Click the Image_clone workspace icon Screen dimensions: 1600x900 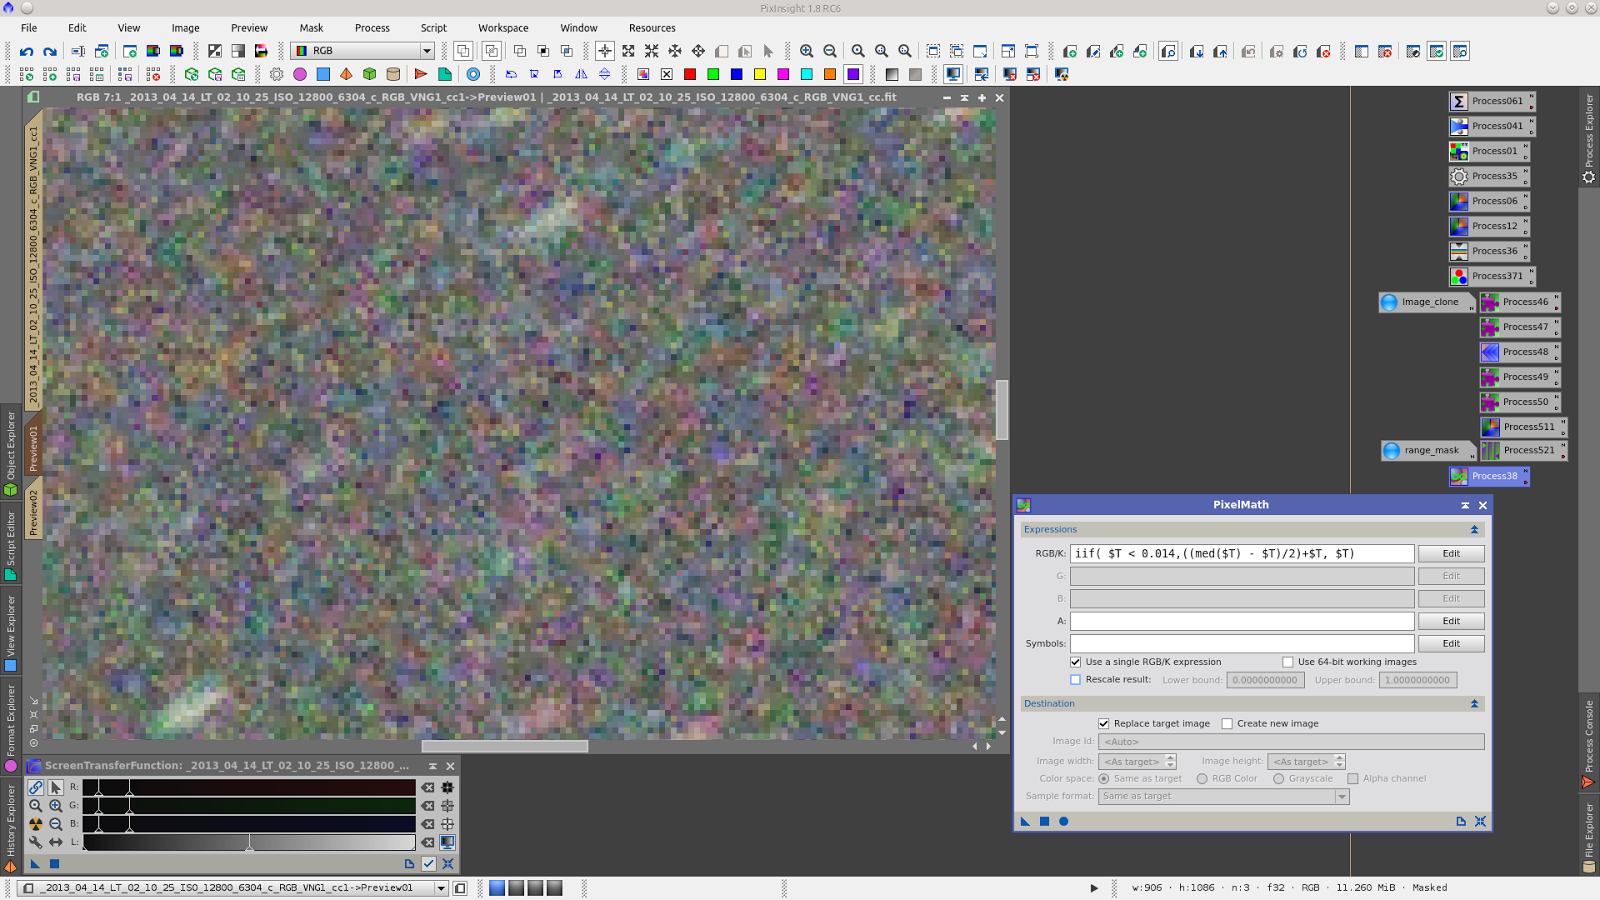click(x=1426, y=302)
